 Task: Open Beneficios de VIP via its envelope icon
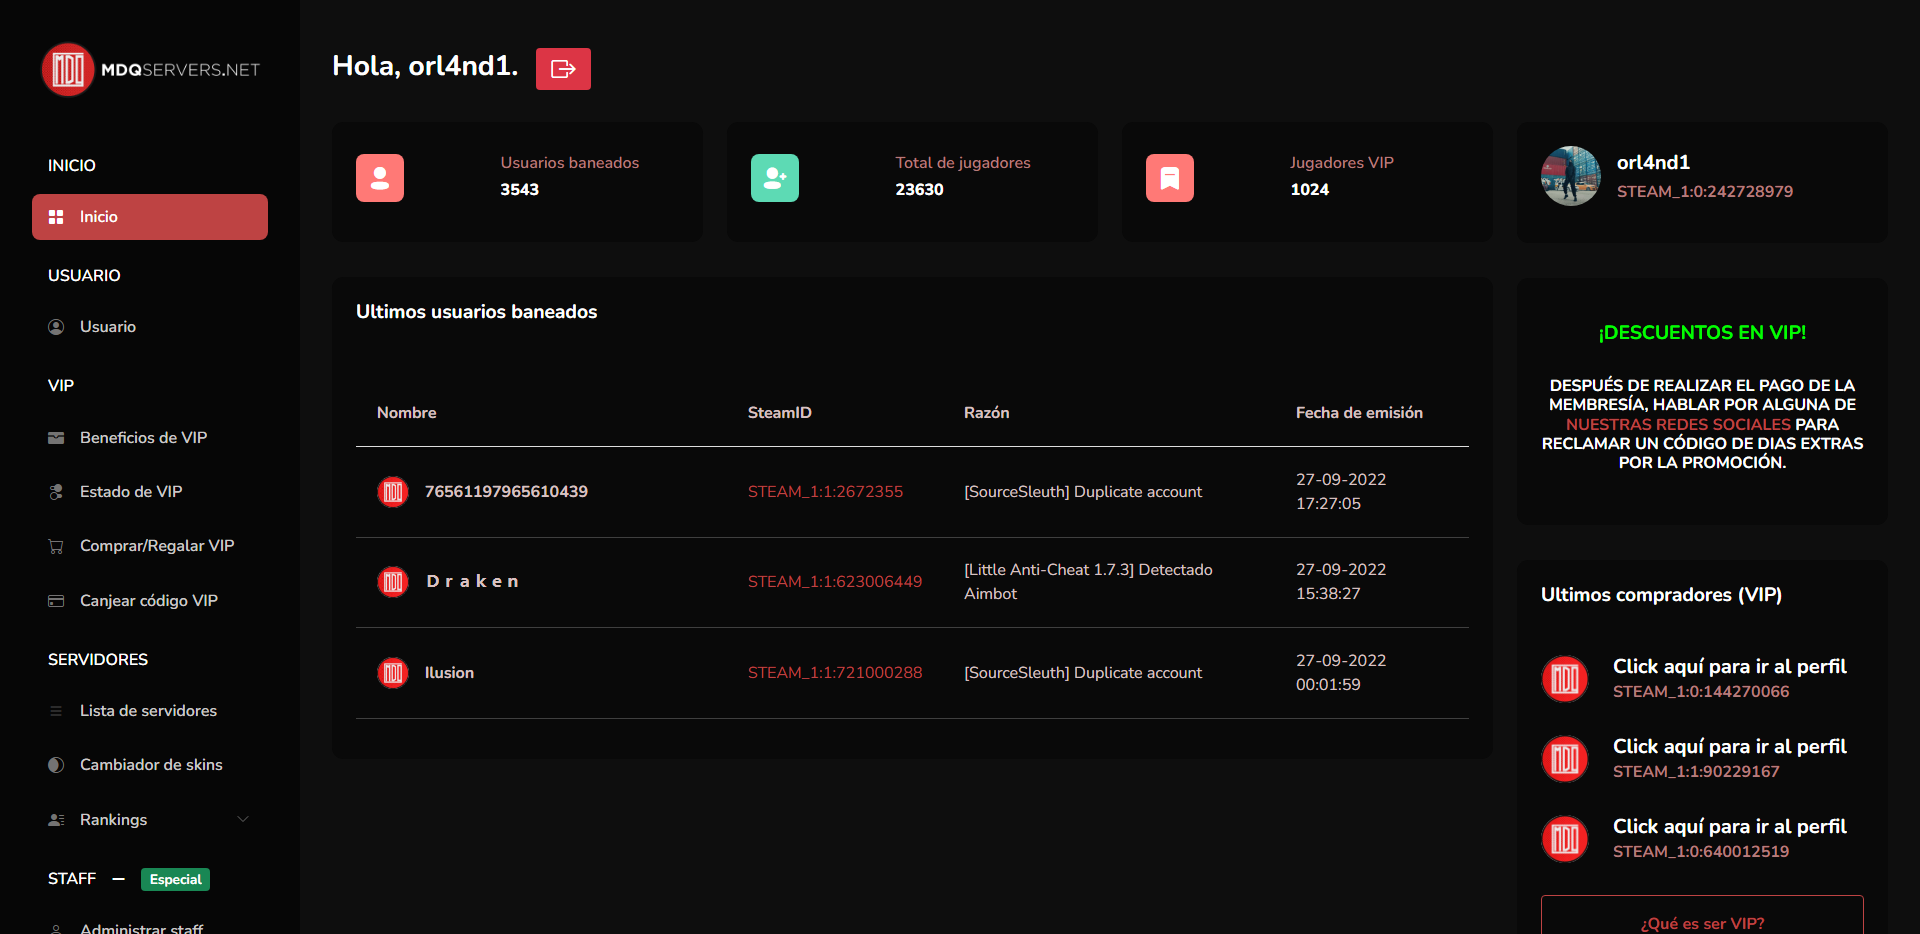pyautogui.click(x=56, y=437)
